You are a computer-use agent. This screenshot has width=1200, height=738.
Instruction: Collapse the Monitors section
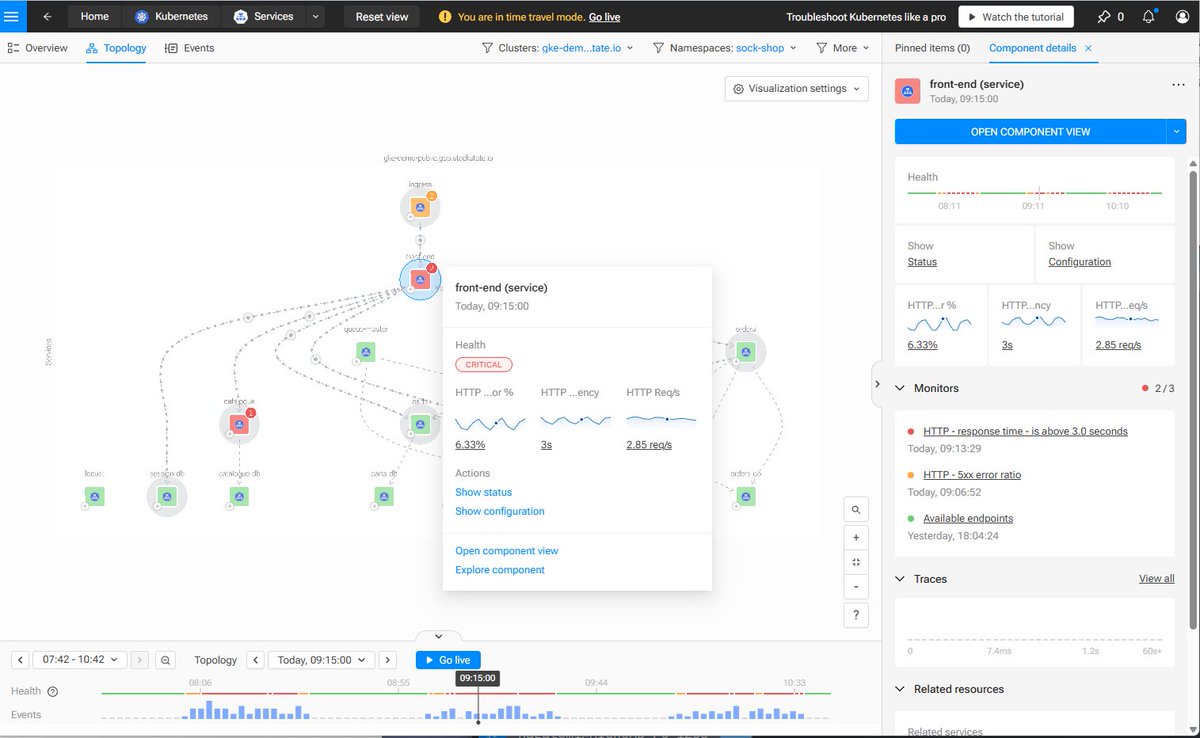(x=901, y=388)
